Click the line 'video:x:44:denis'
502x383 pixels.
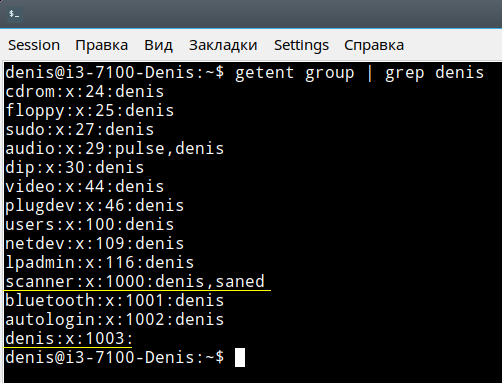[x=85, y=187]
